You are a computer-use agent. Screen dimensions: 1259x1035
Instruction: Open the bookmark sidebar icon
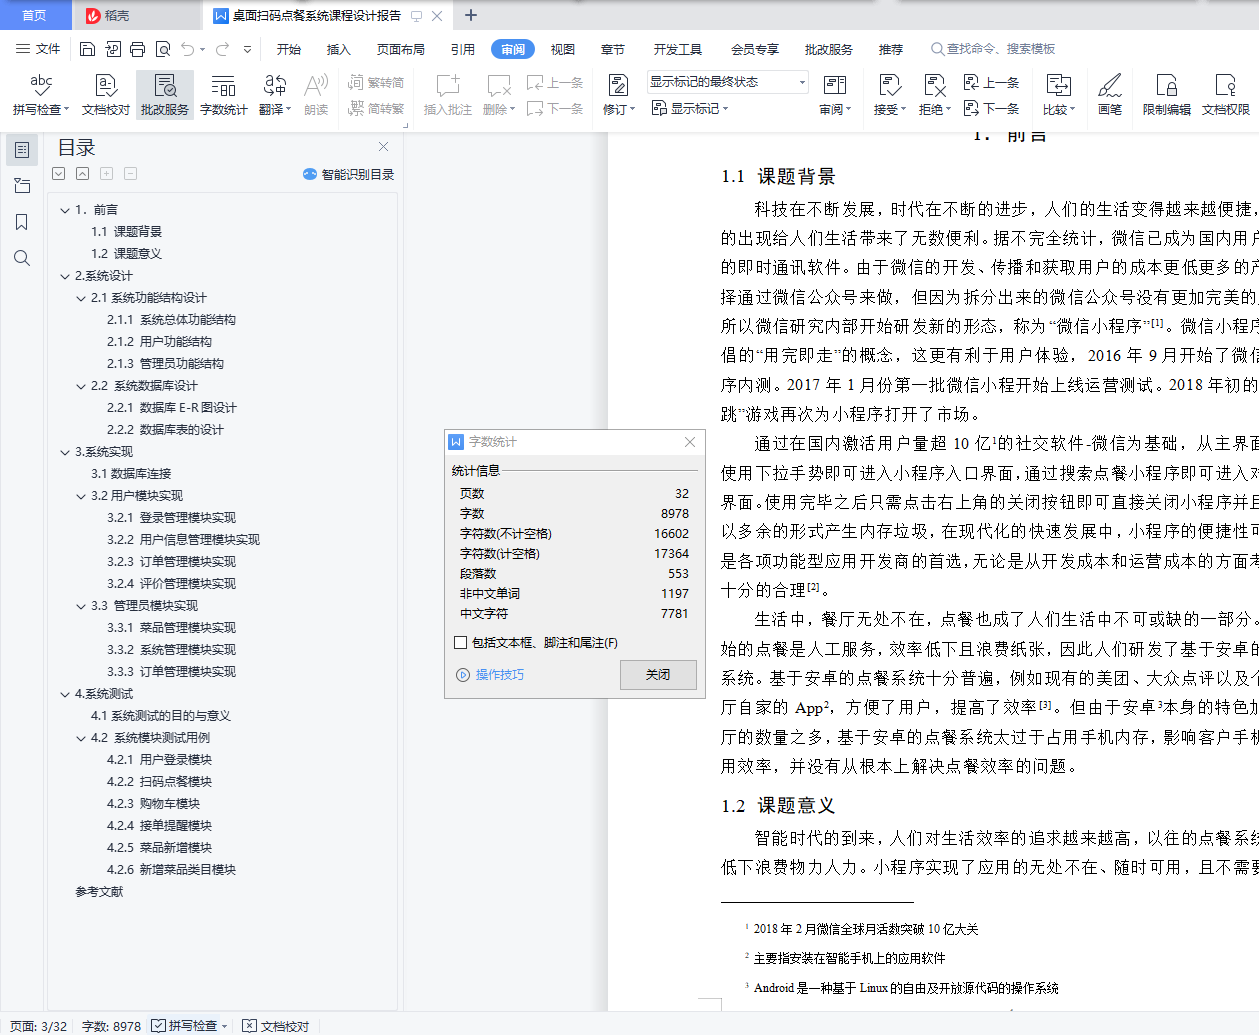click(x=22, y=222)
